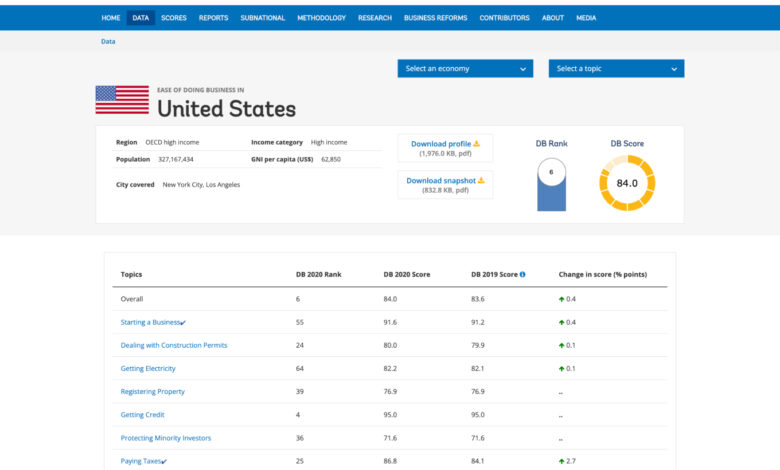Click the green arrow in Getting Electricity row
The height and width of the screenshot is (470, 780).
pos(562,369)
